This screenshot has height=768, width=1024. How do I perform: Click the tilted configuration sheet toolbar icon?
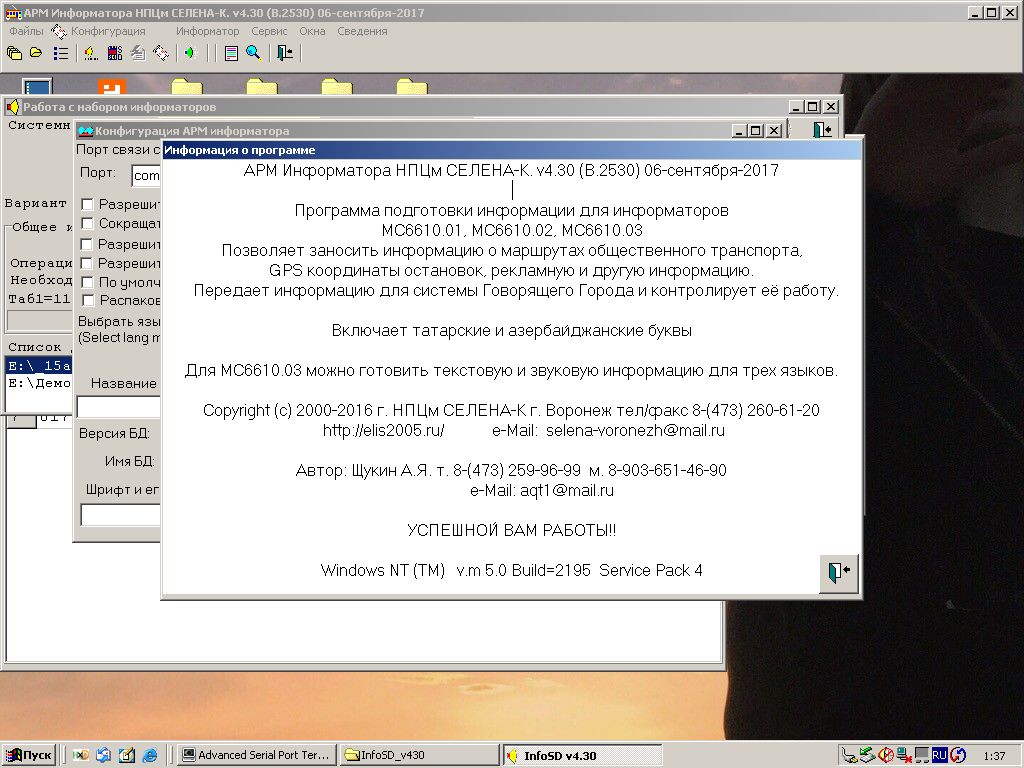[161, 53]
